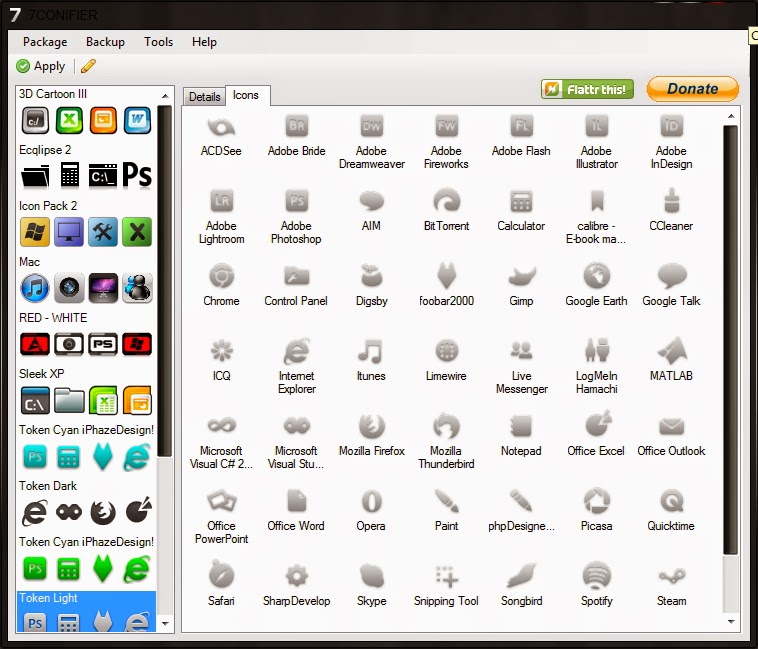The image size is (758, 649).
Task: Click the Donate button
Action: (x=693, y=89)
